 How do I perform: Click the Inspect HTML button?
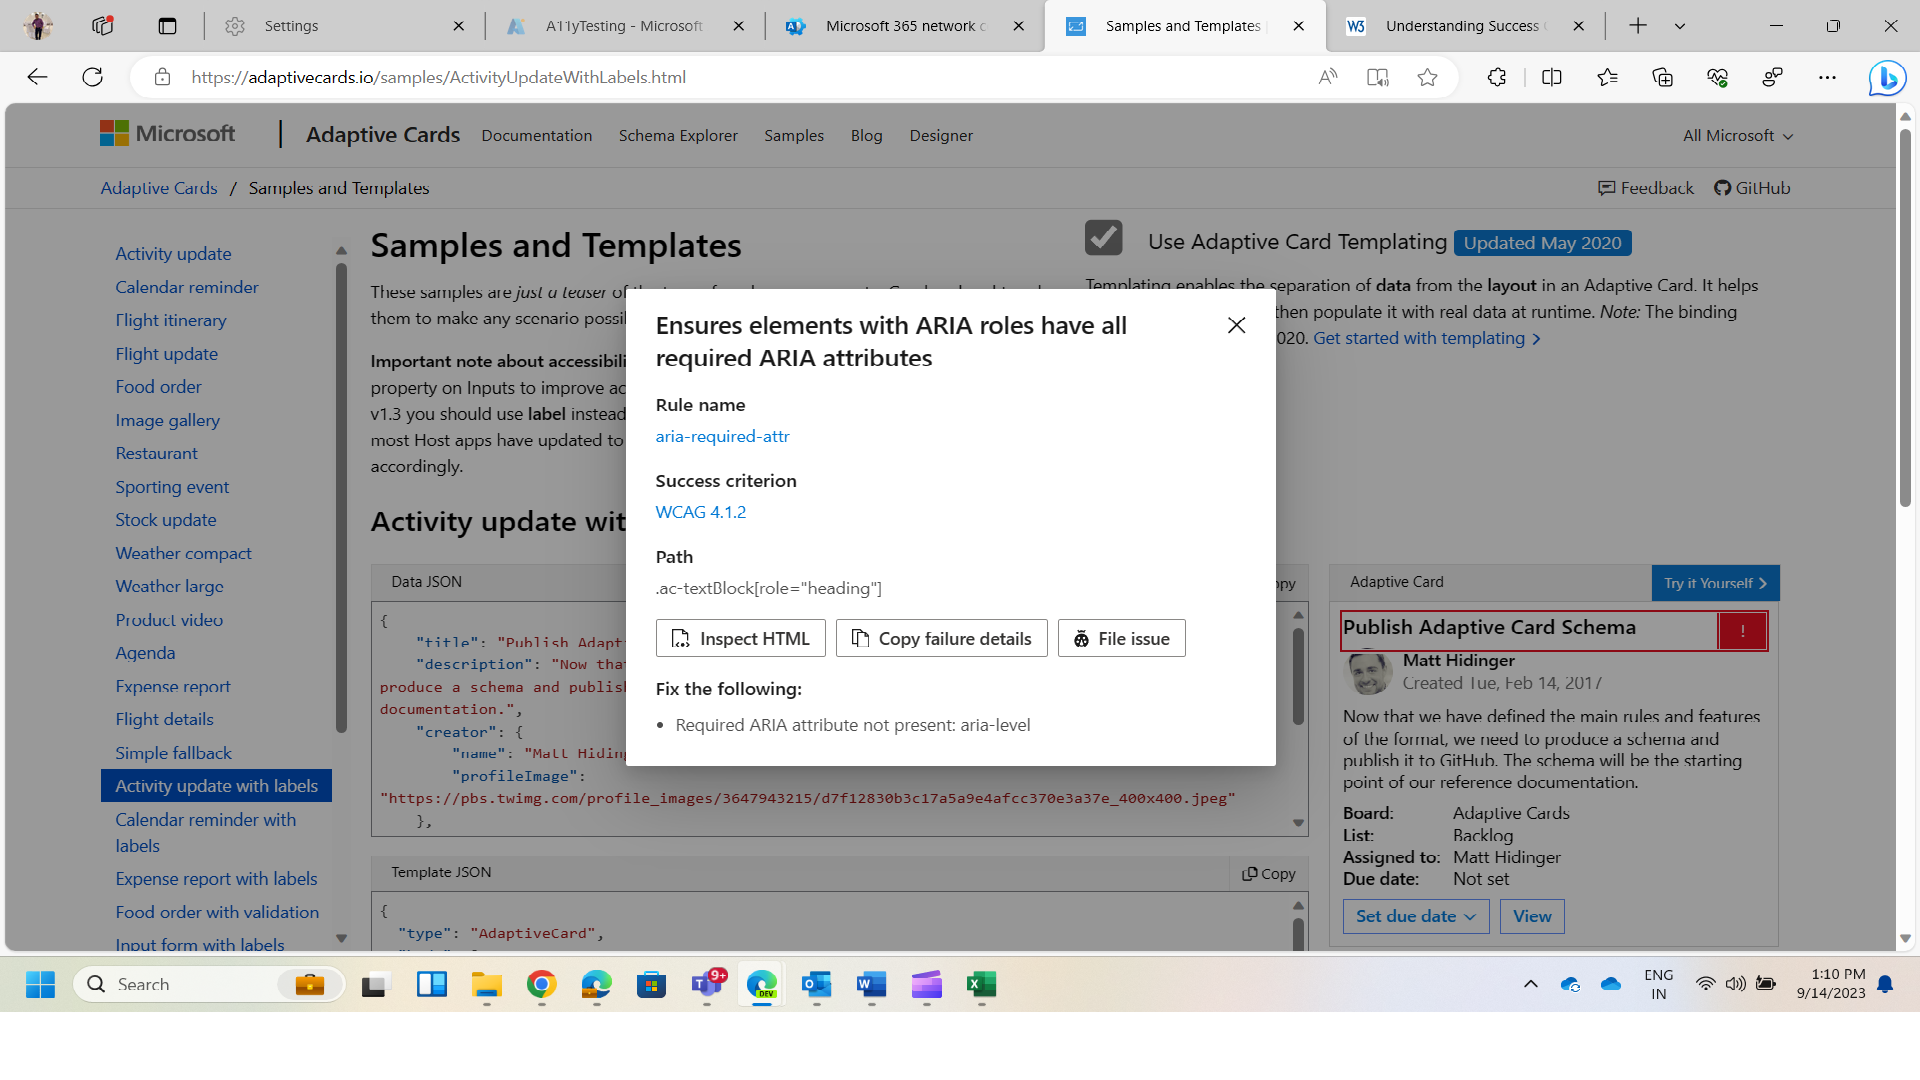pos(740,639)
